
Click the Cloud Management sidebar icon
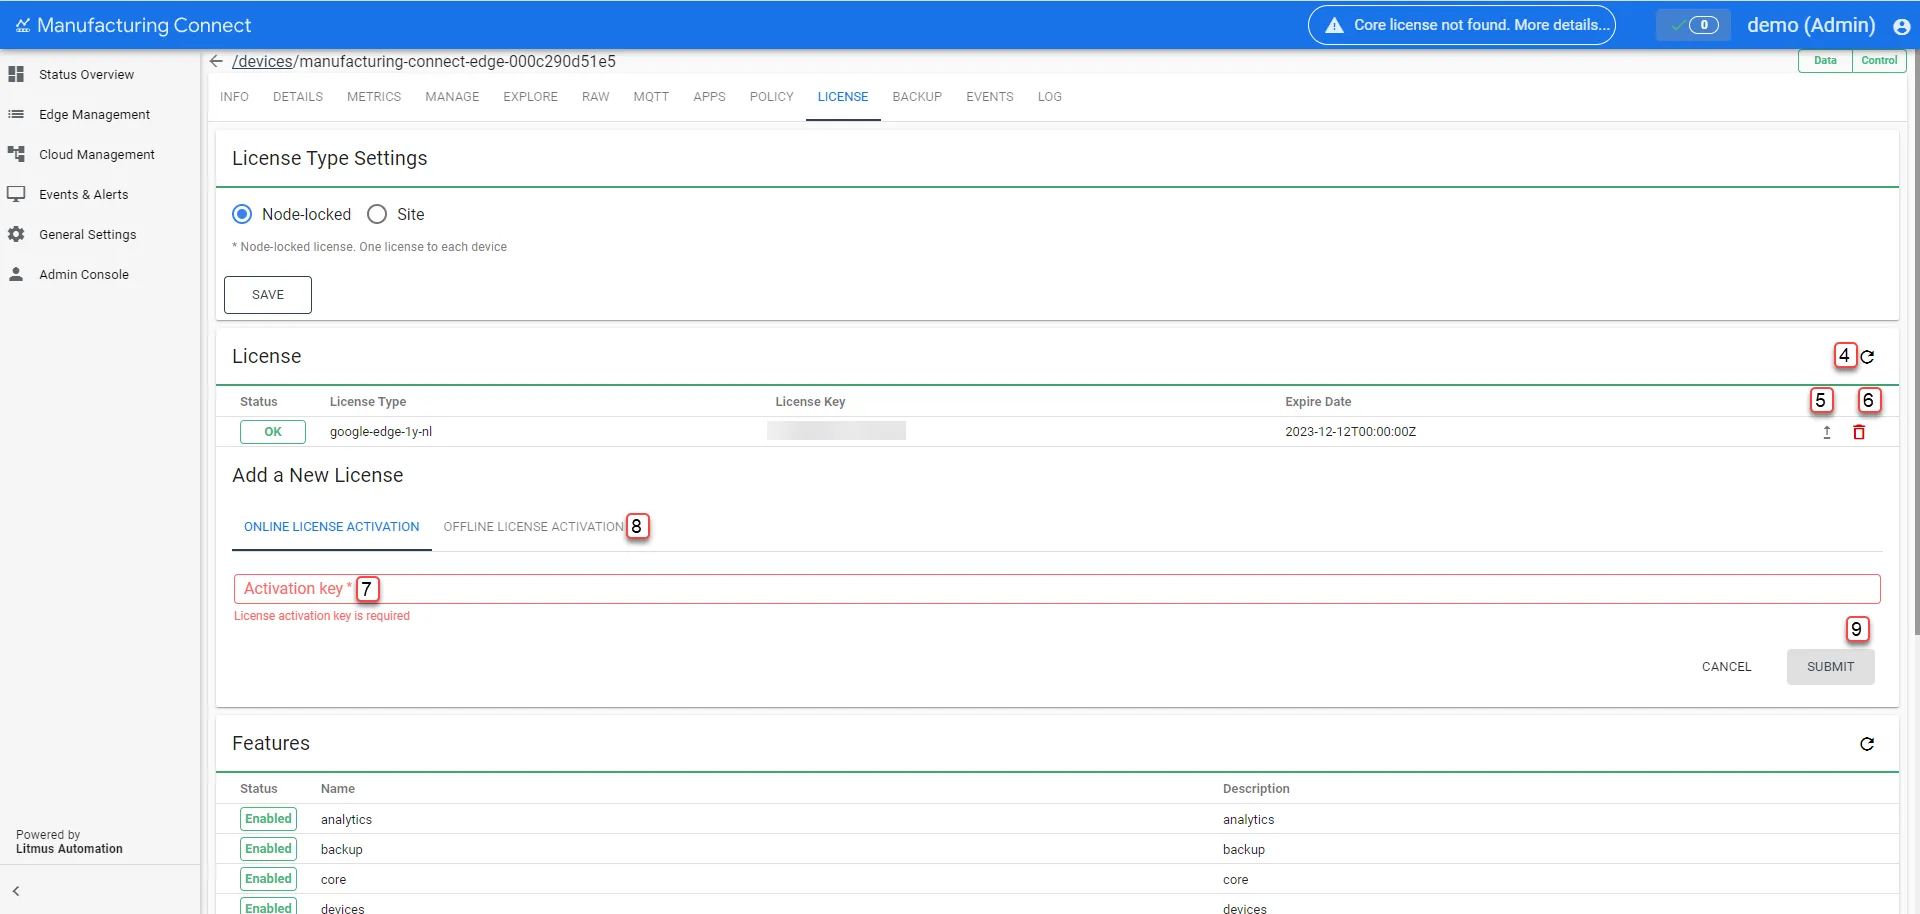click(16, 154)
